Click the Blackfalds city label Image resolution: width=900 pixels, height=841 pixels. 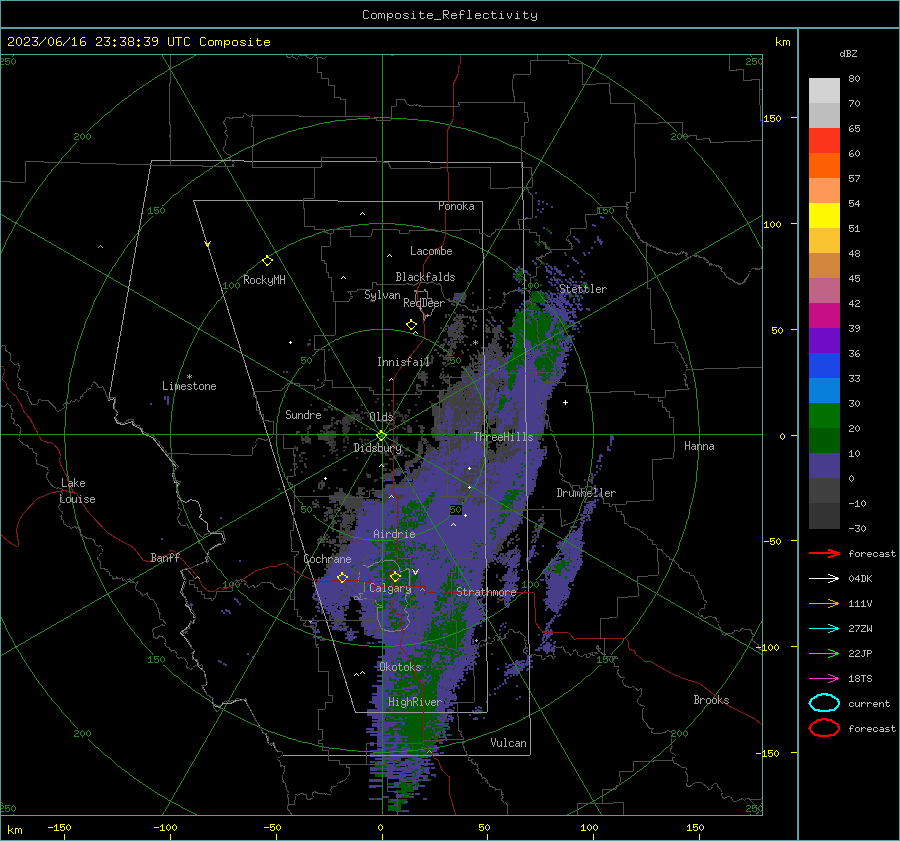[x=425, y=277]
